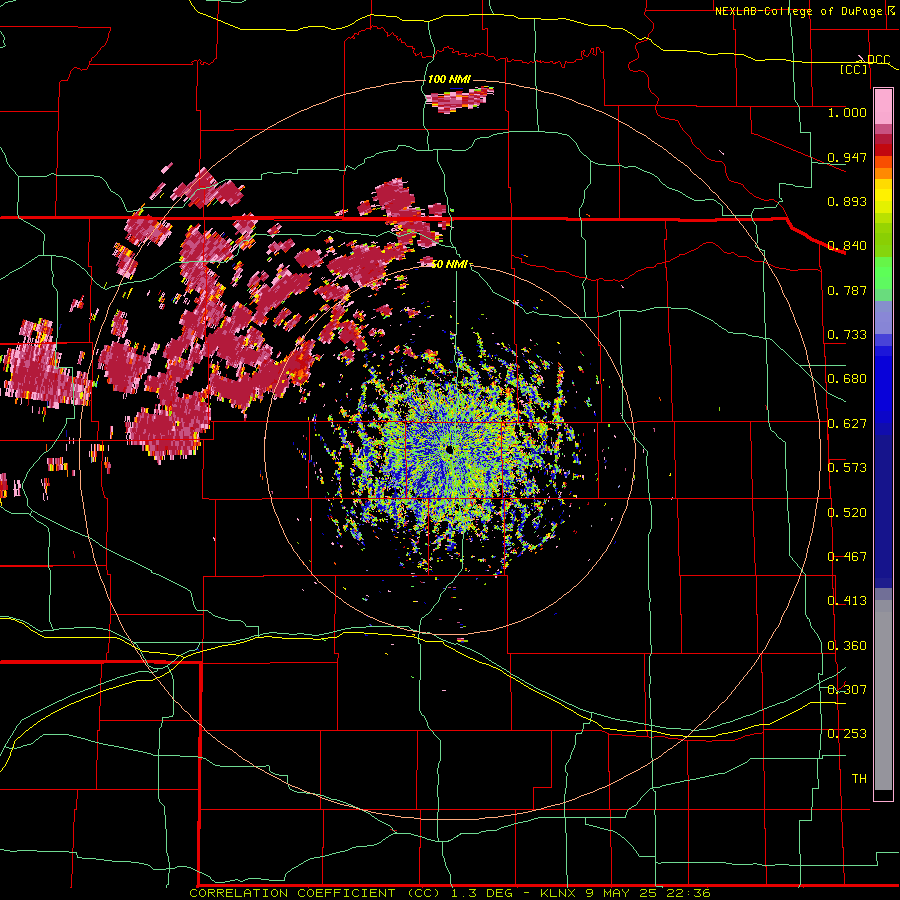The image size is (900, 900).
Task: Click the 0.413 scale value
Action: pos(847,601)
